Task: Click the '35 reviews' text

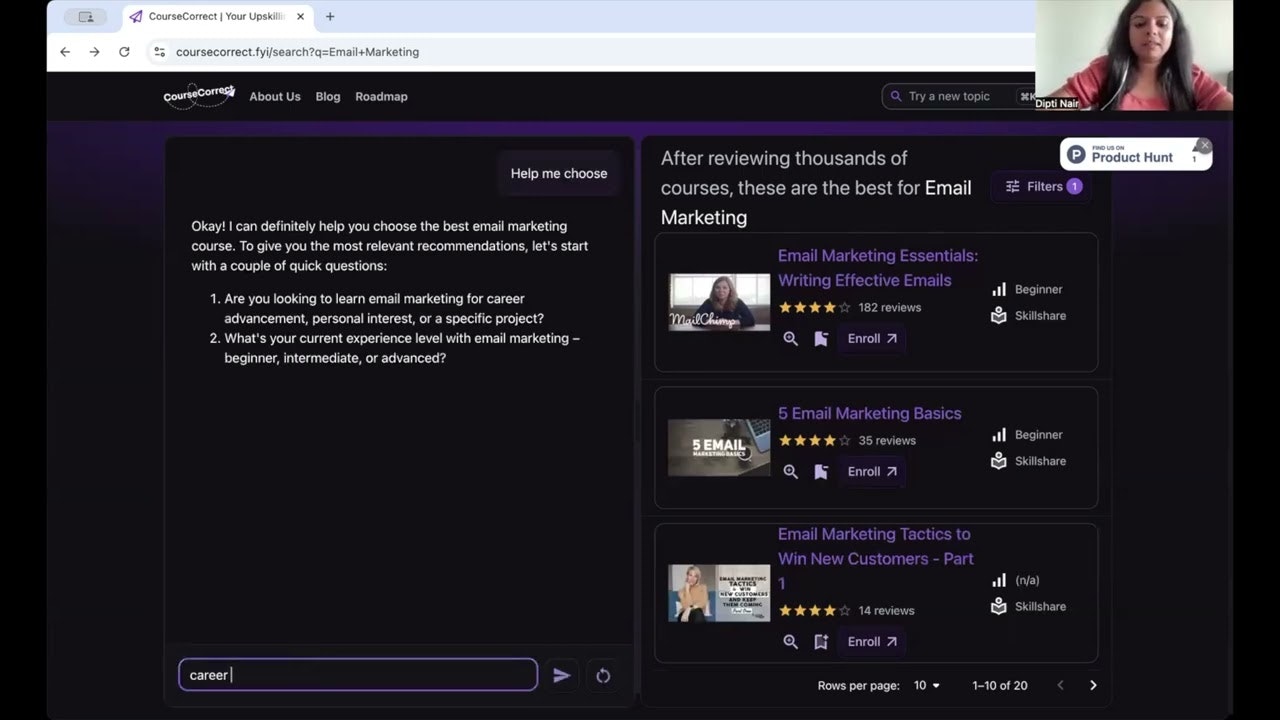Action: [x=887, y=440]
